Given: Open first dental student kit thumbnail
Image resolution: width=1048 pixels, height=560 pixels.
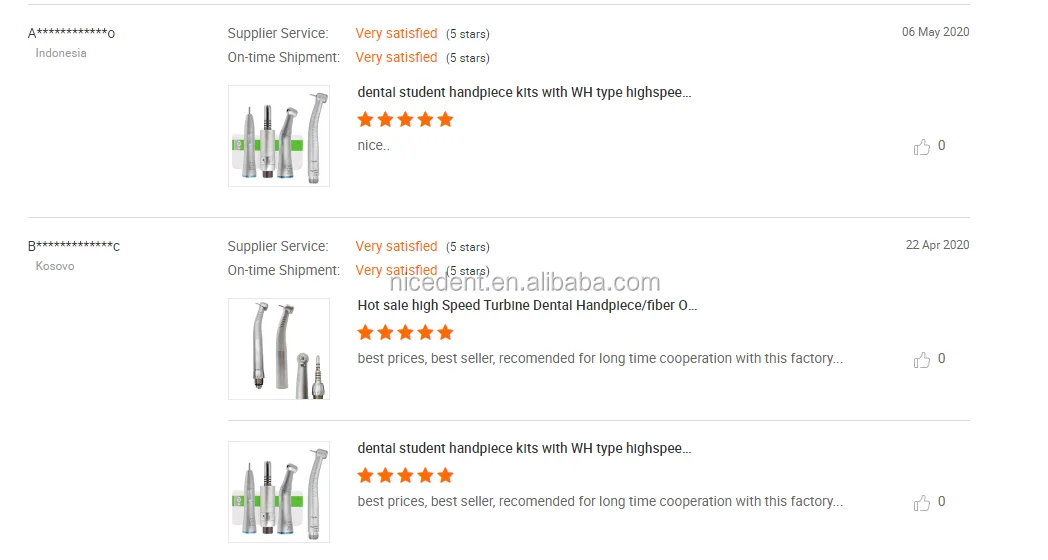Looking at the screenshot, I should (279, 136).
